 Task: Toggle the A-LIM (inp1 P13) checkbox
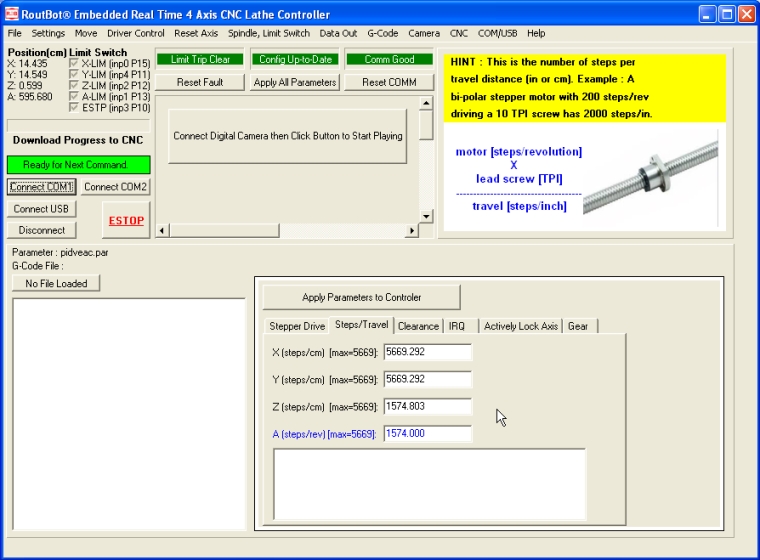pyautogui.click(x=74, y=96)
